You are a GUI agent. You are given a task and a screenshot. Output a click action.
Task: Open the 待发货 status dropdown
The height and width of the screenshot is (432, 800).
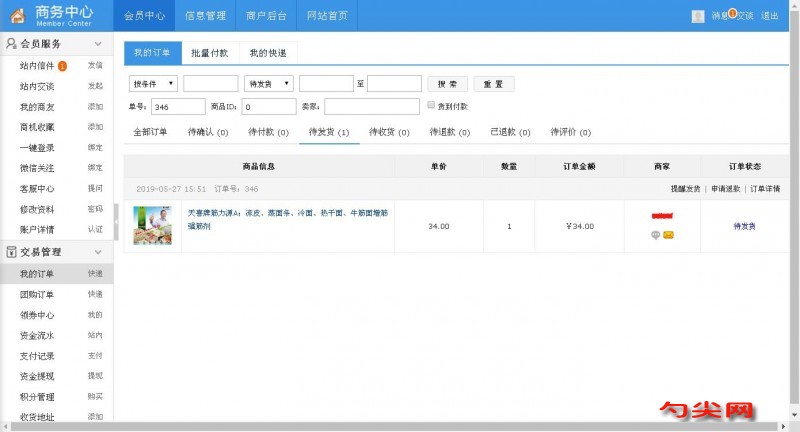tap(269, 84)
